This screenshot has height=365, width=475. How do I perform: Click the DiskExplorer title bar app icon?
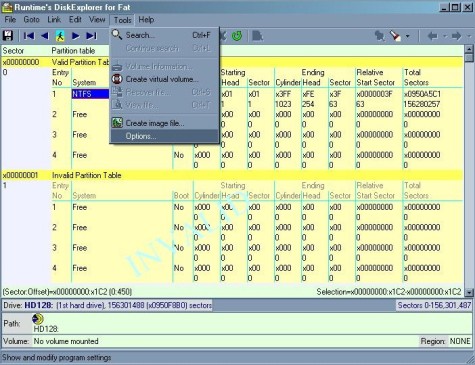7,7
